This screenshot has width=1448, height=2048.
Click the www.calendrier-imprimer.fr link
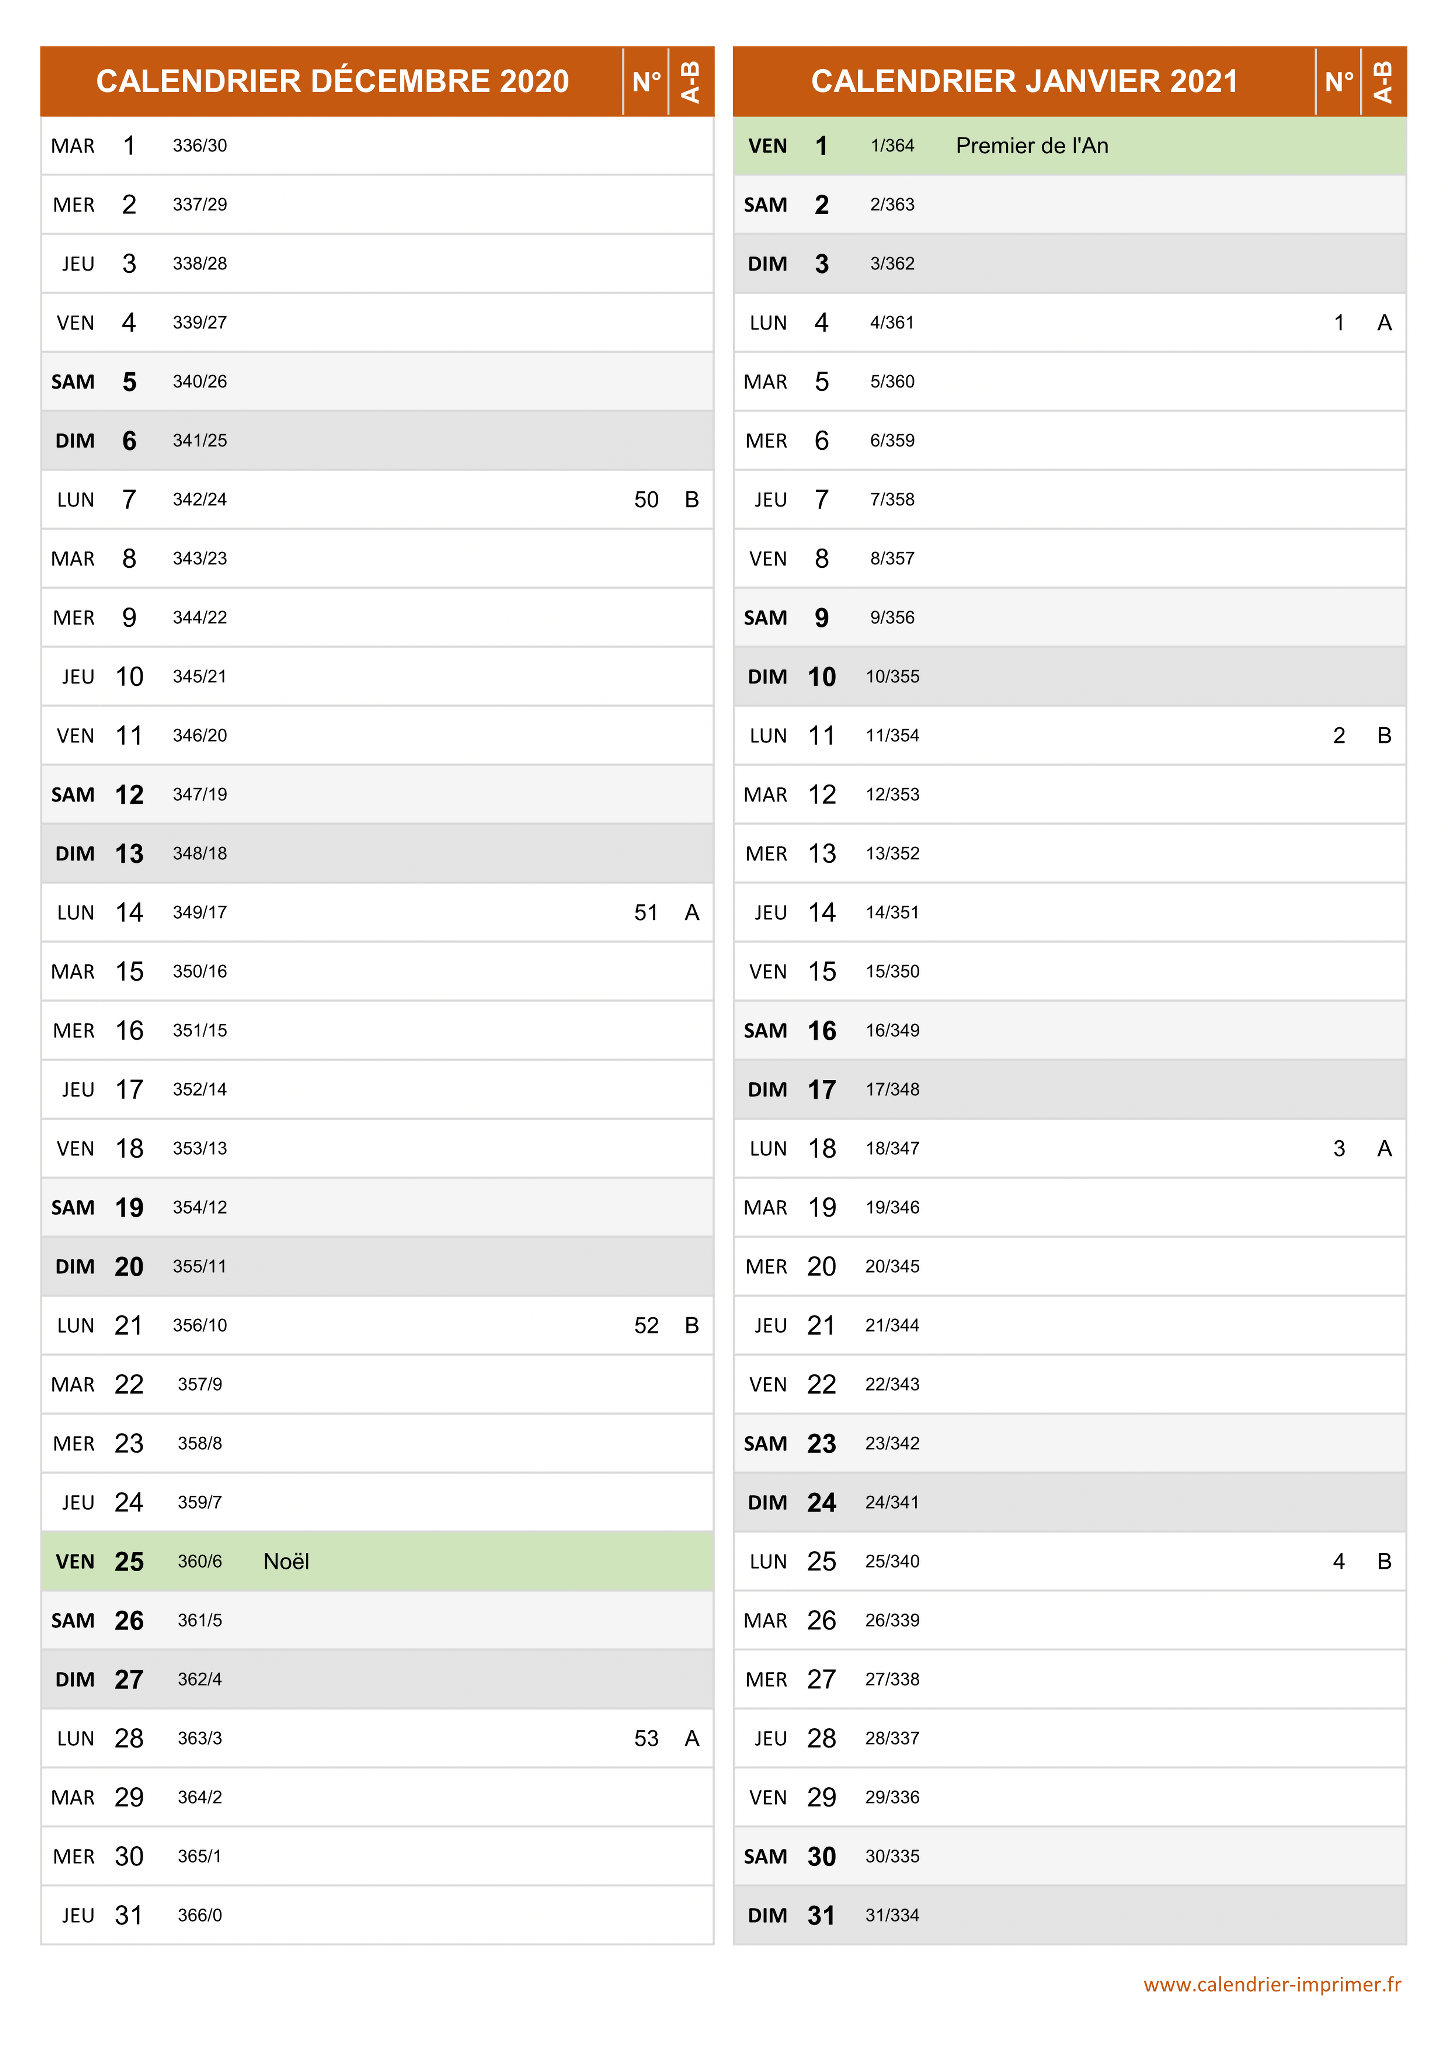(1272, 1985)
